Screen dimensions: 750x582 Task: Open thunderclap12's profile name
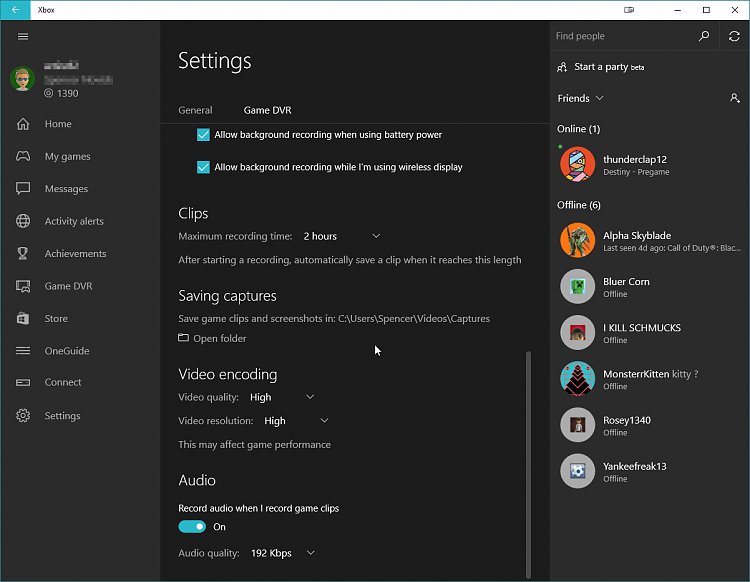[635, 159]
